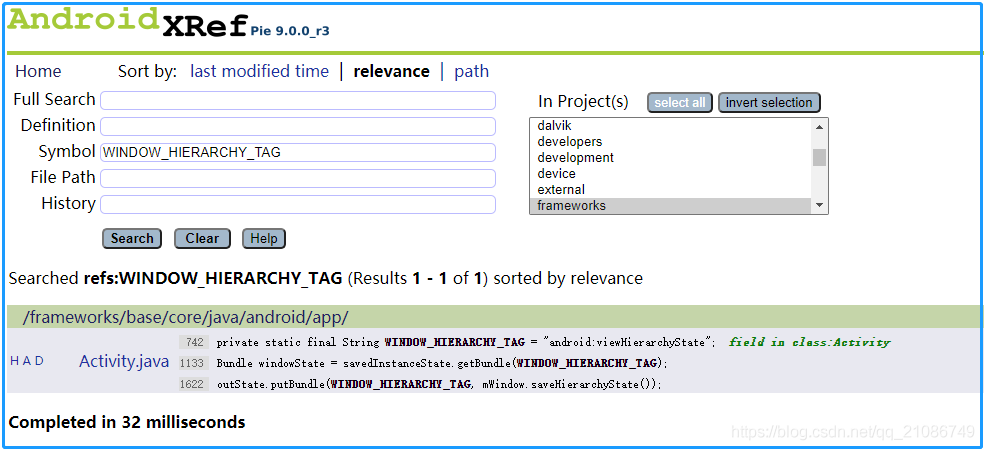Select the dalvik project in list
The height and width of the screenshot is (450, 984).
coord(671,126)
